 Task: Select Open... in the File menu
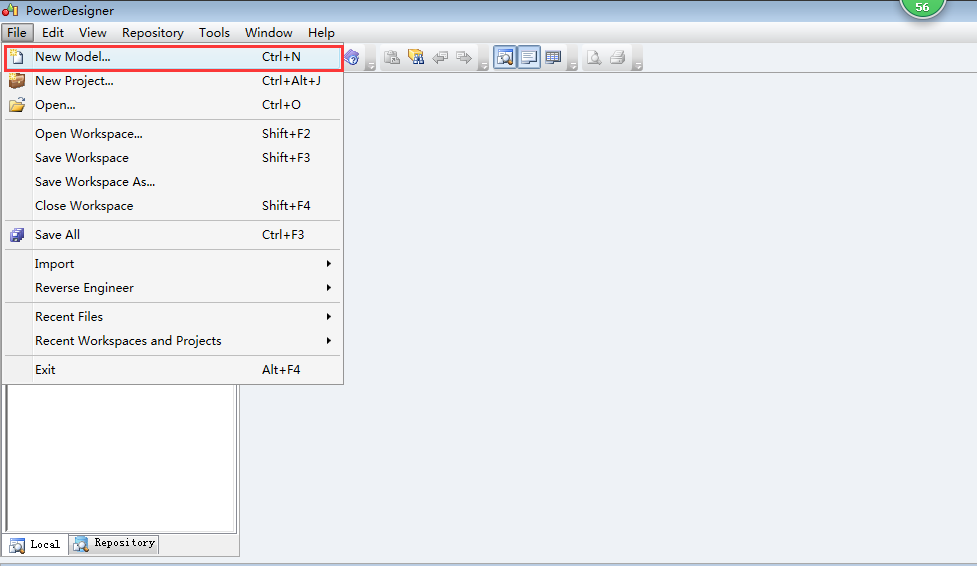pyautogui.click(x=174, y=105)
